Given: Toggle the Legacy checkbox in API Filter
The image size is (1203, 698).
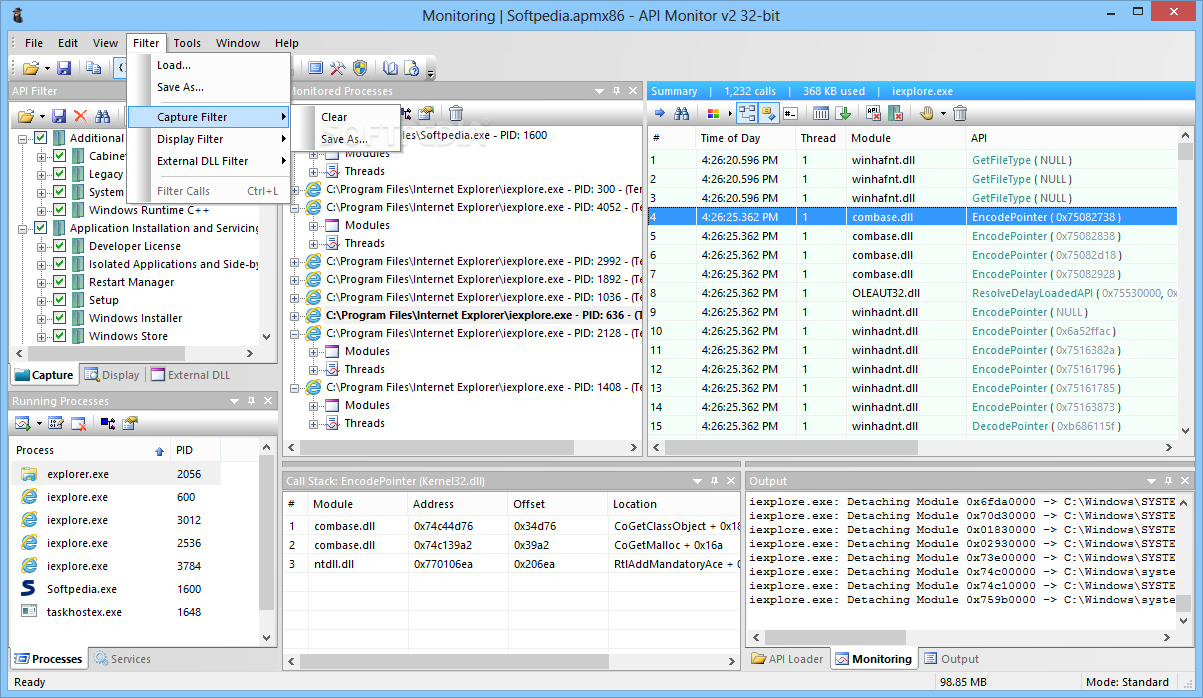Looking at the screenshot, I should pyautogui.click(x=59, y=174).
